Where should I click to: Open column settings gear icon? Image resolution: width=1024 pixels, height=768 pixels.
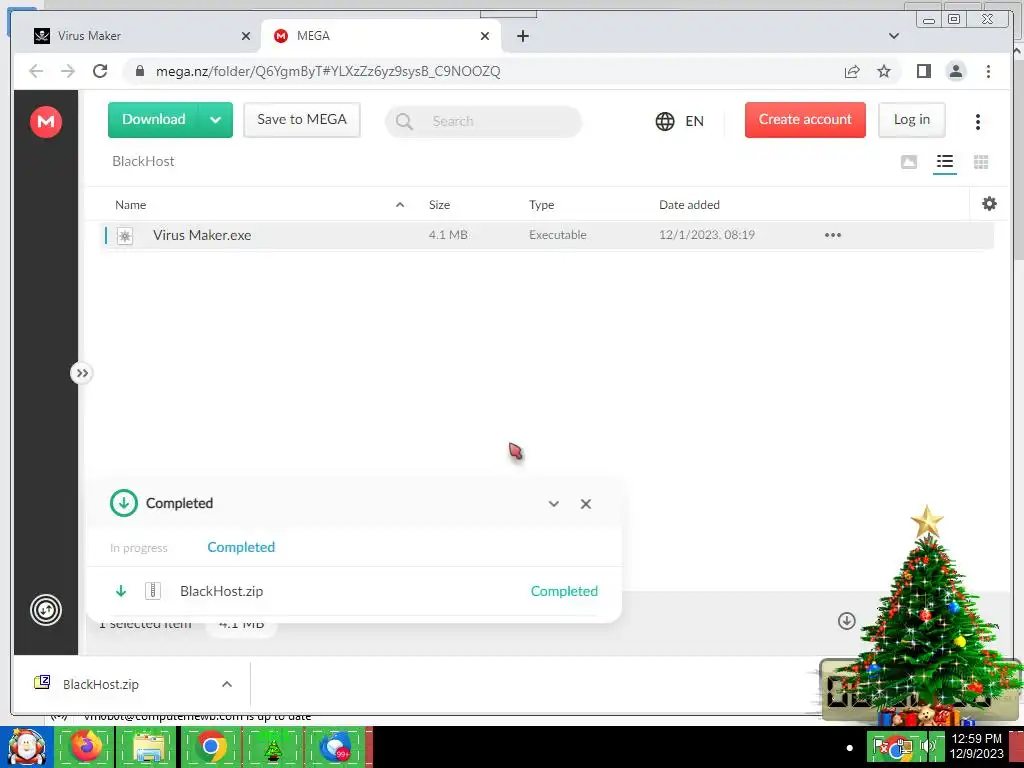click(x=989, y=204)
